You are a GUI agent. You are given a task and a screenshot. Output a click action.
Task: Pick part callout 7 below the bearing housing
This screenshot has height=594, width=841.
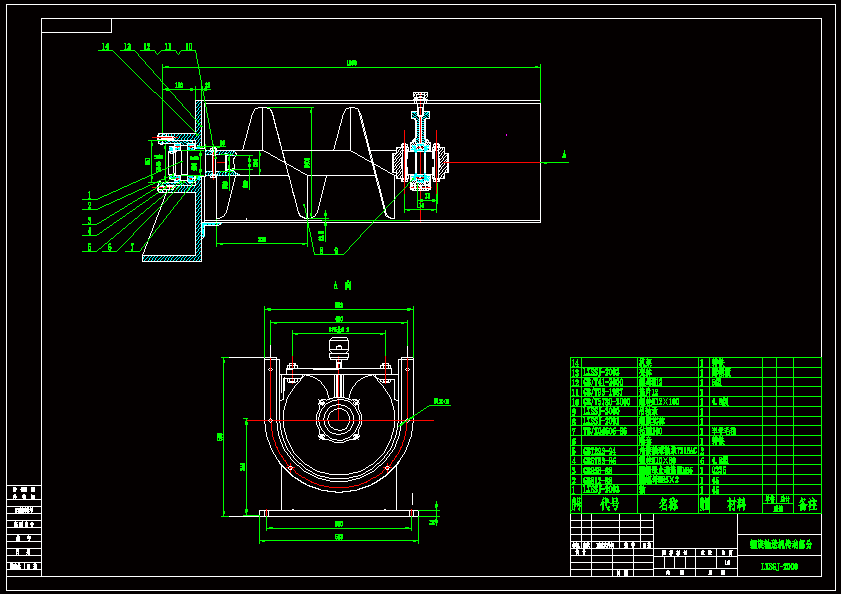[132, 247]
